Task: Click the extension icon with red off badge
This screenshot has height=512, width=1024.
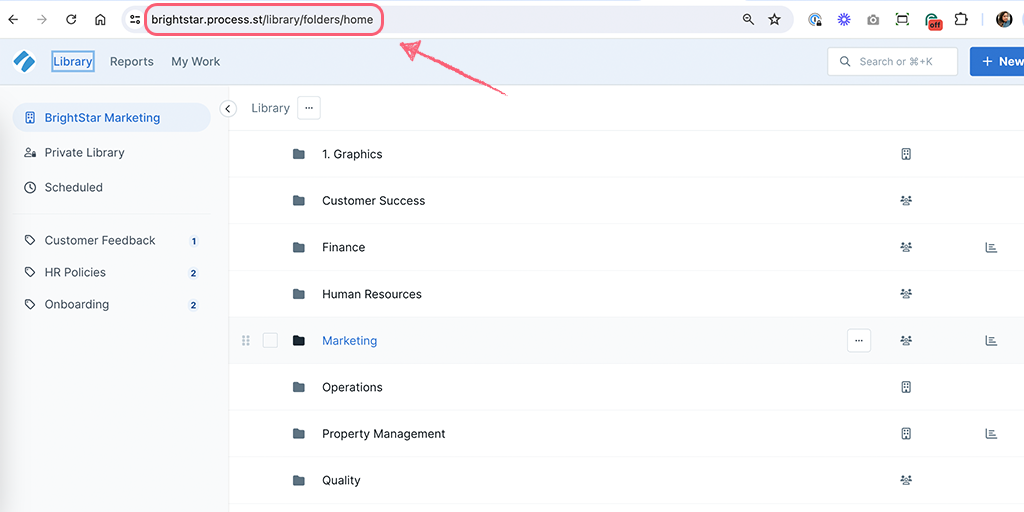Action: pos(933,20)
